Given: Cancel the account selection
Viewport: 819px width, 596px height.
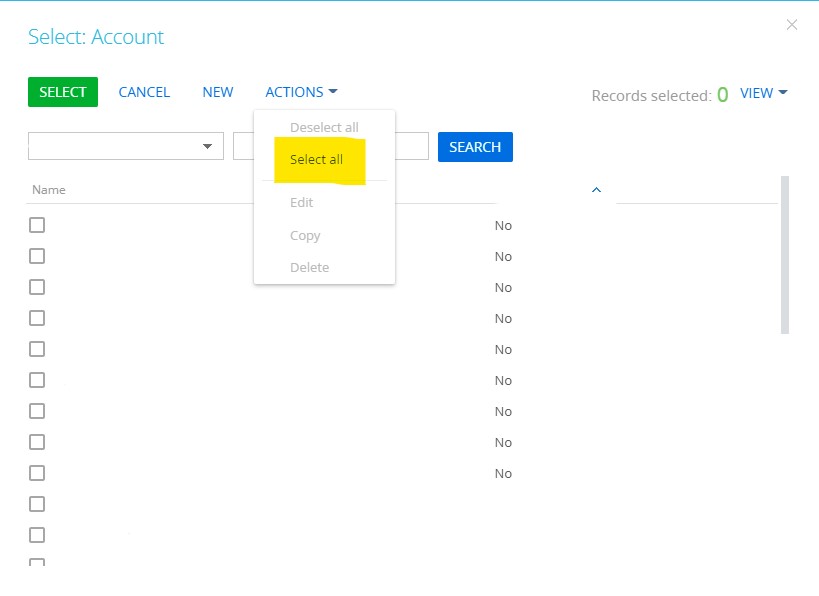Looking at the screenshot, I should [x=144, y=92].
